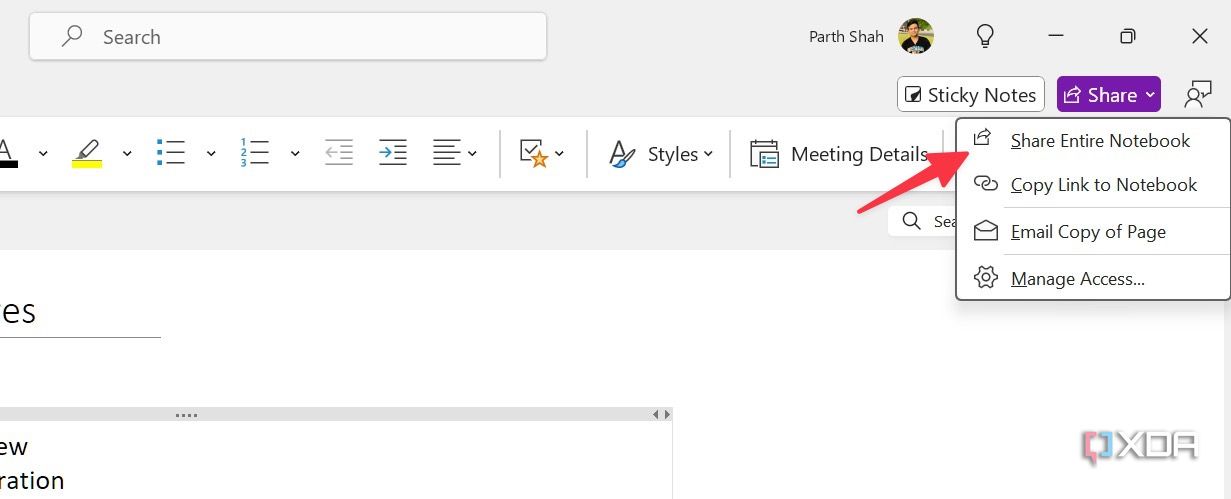Expand bullet styles dropdown

coord(211,154)
